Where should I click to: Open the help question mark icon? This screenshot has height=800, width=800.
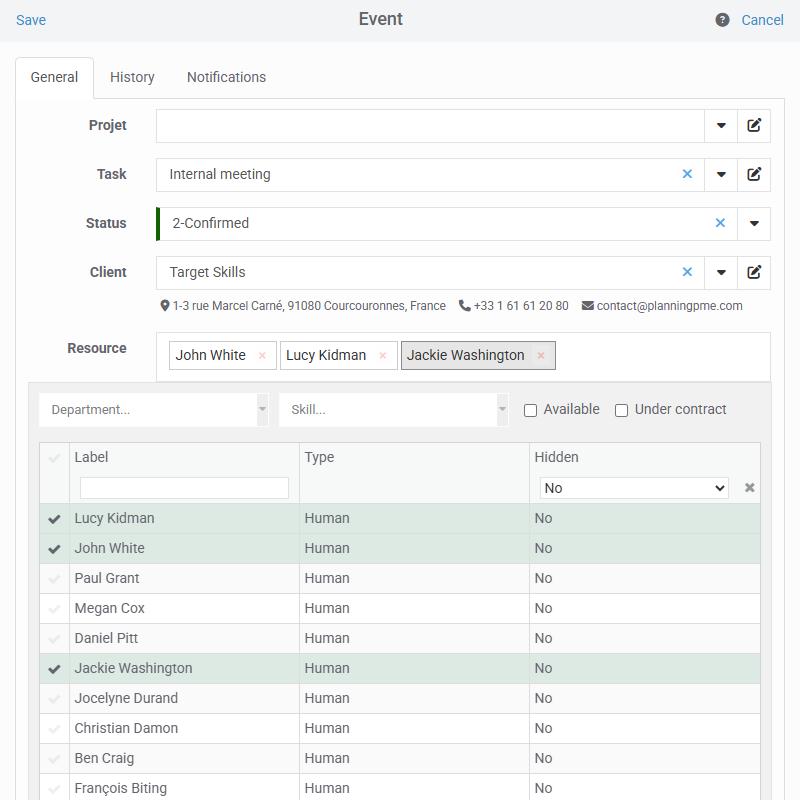tap(722, 20)
